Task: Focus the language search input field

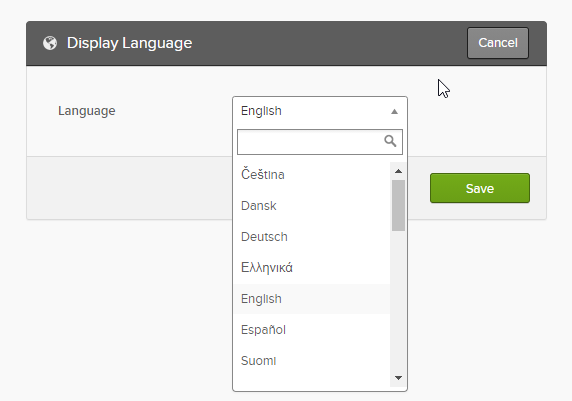Action: (320, 142)
